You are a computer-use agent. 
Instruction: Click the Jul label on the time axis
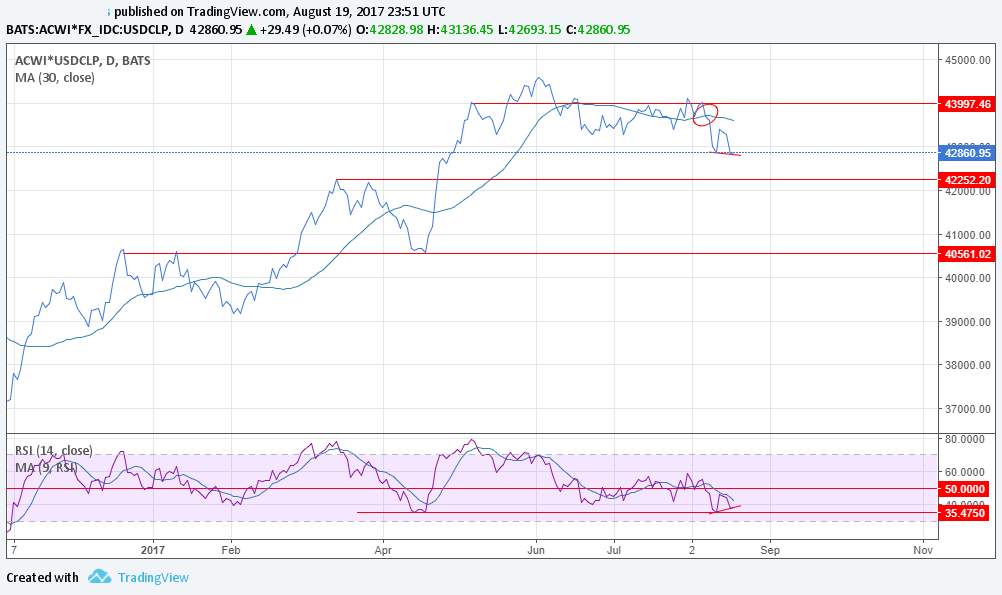[614, 550]
